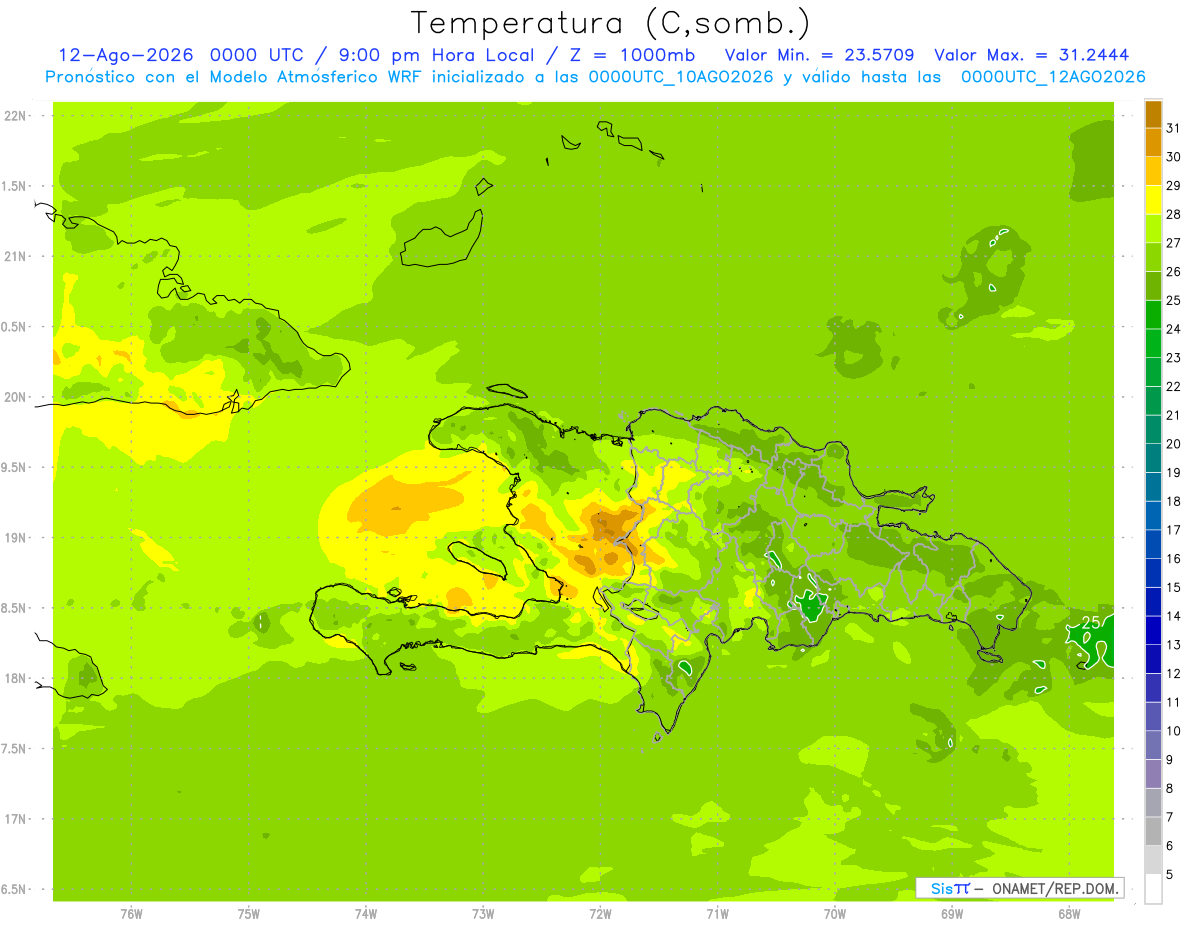Click the "72W" longitude axis label

pyautogui.click(x=600, y=914)
